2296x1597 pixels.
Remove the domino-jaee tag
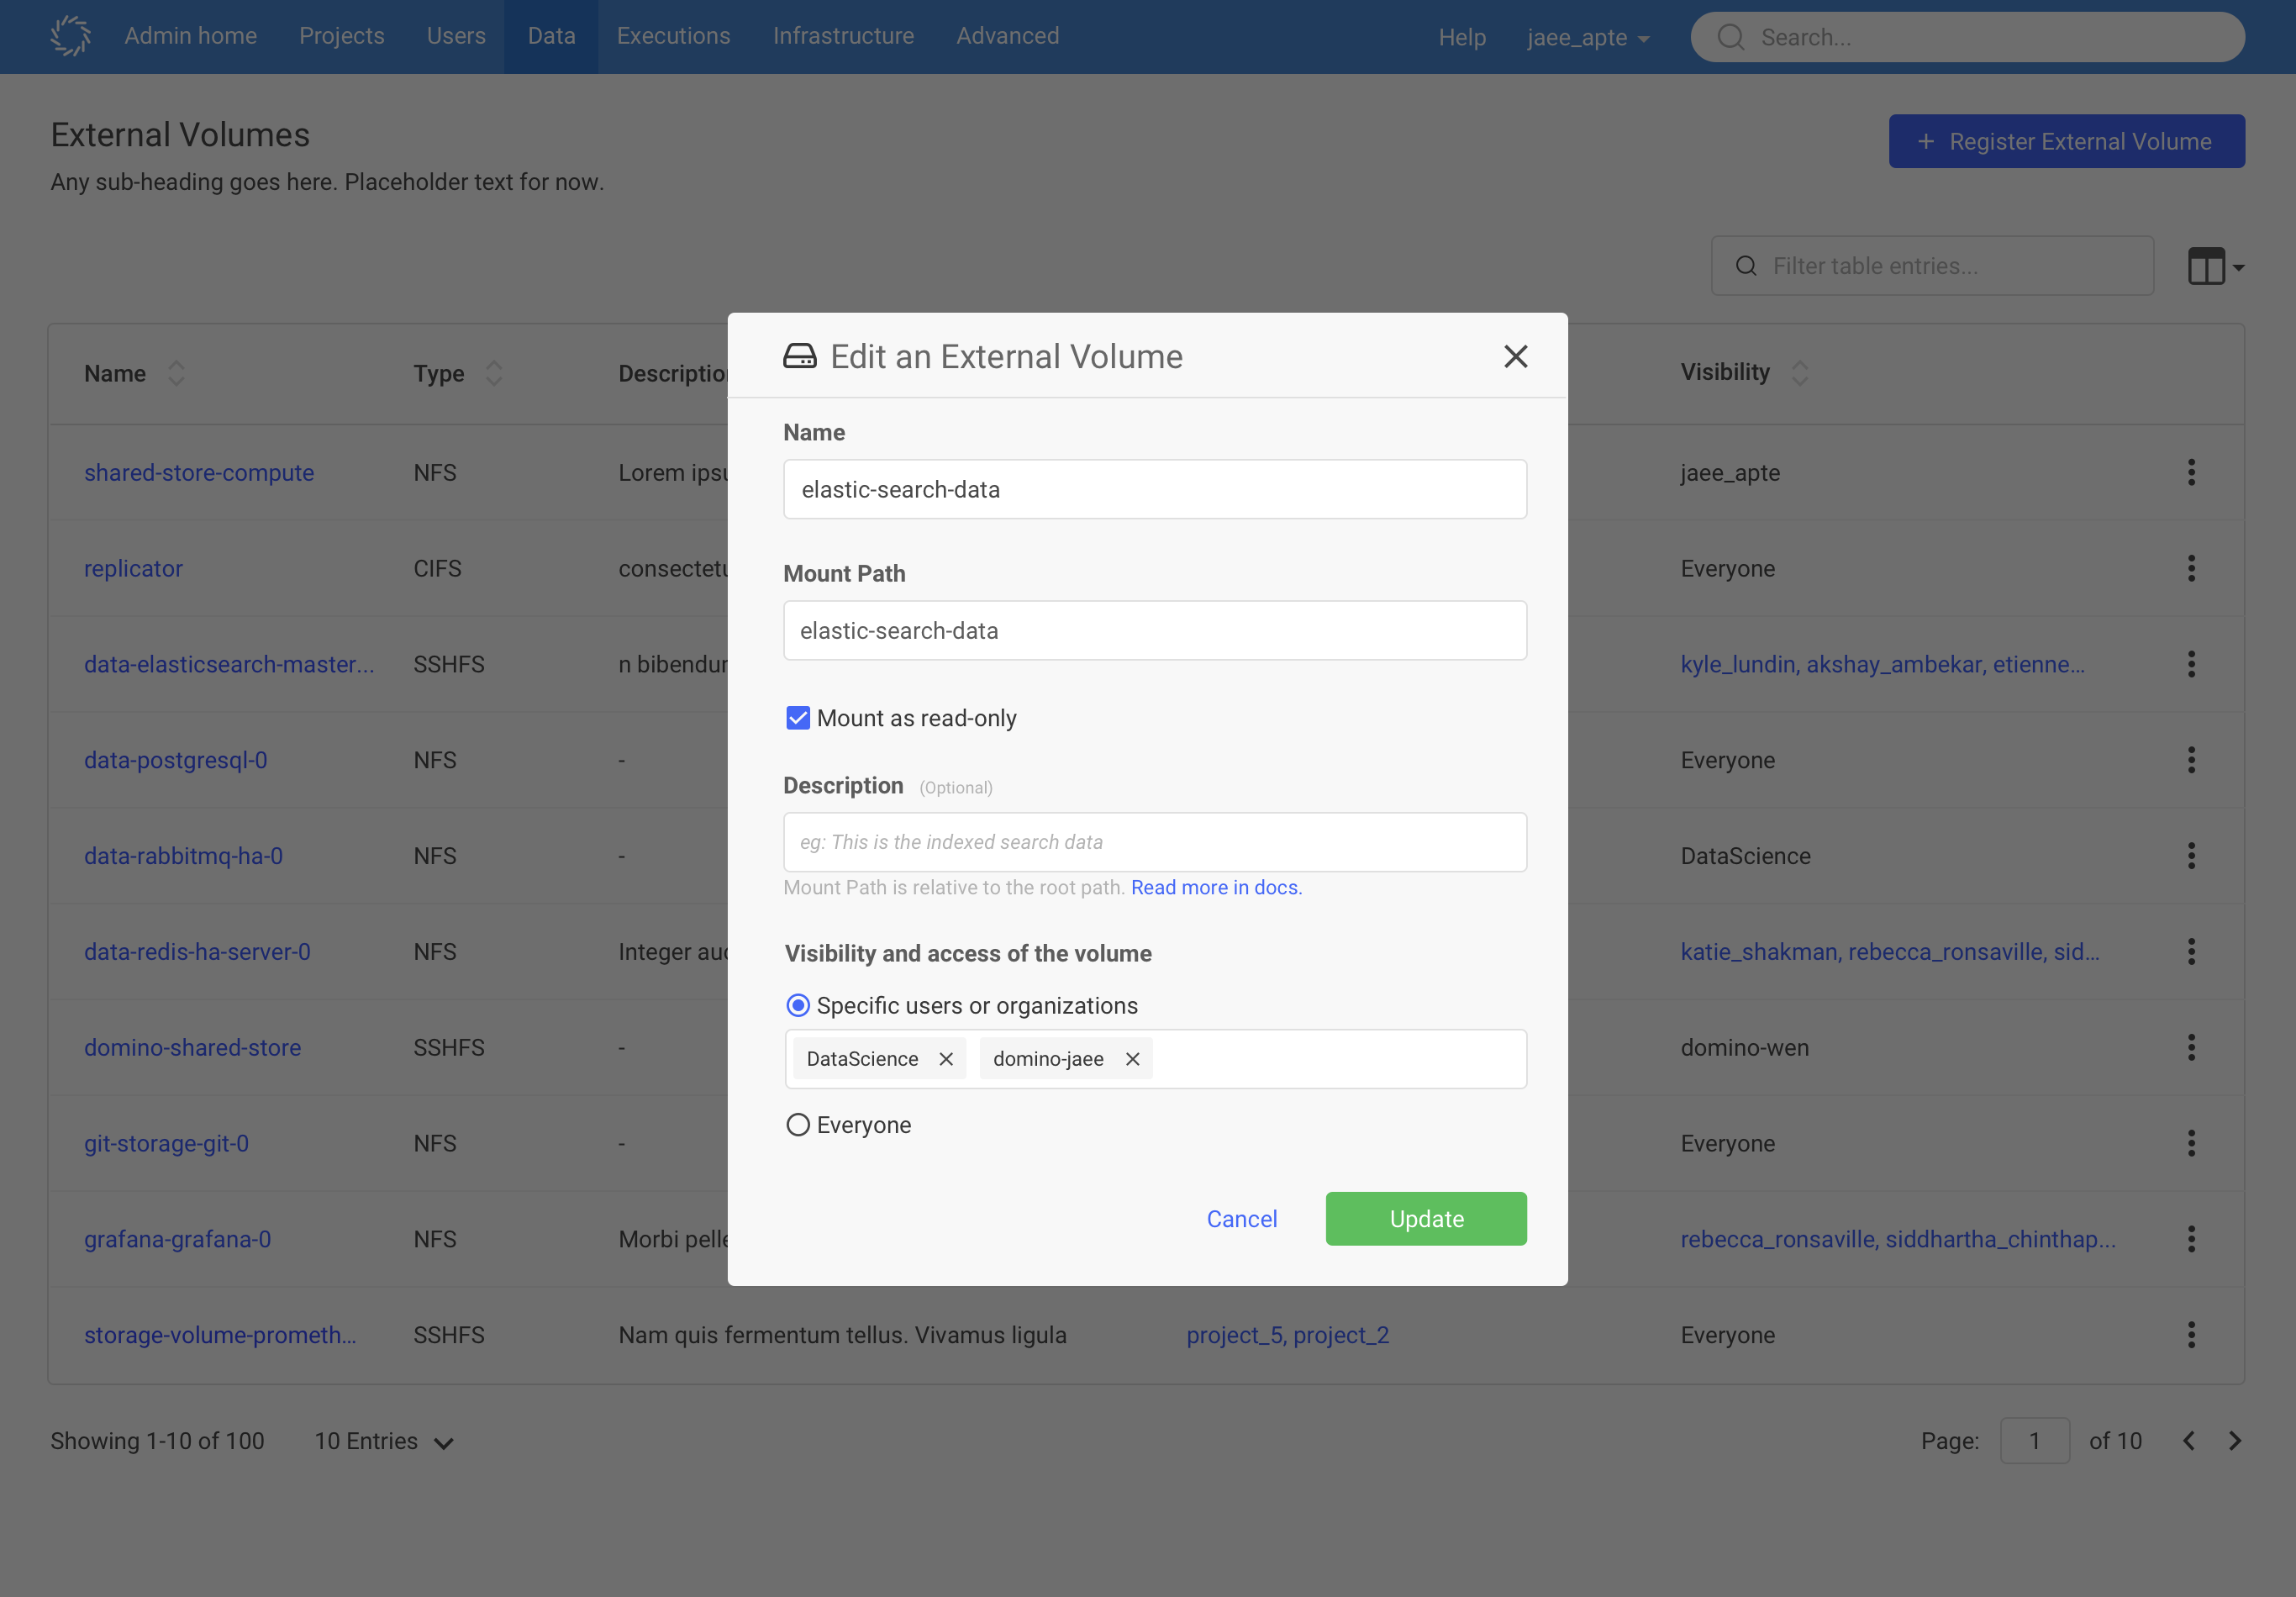(x=1133, y=1059)
